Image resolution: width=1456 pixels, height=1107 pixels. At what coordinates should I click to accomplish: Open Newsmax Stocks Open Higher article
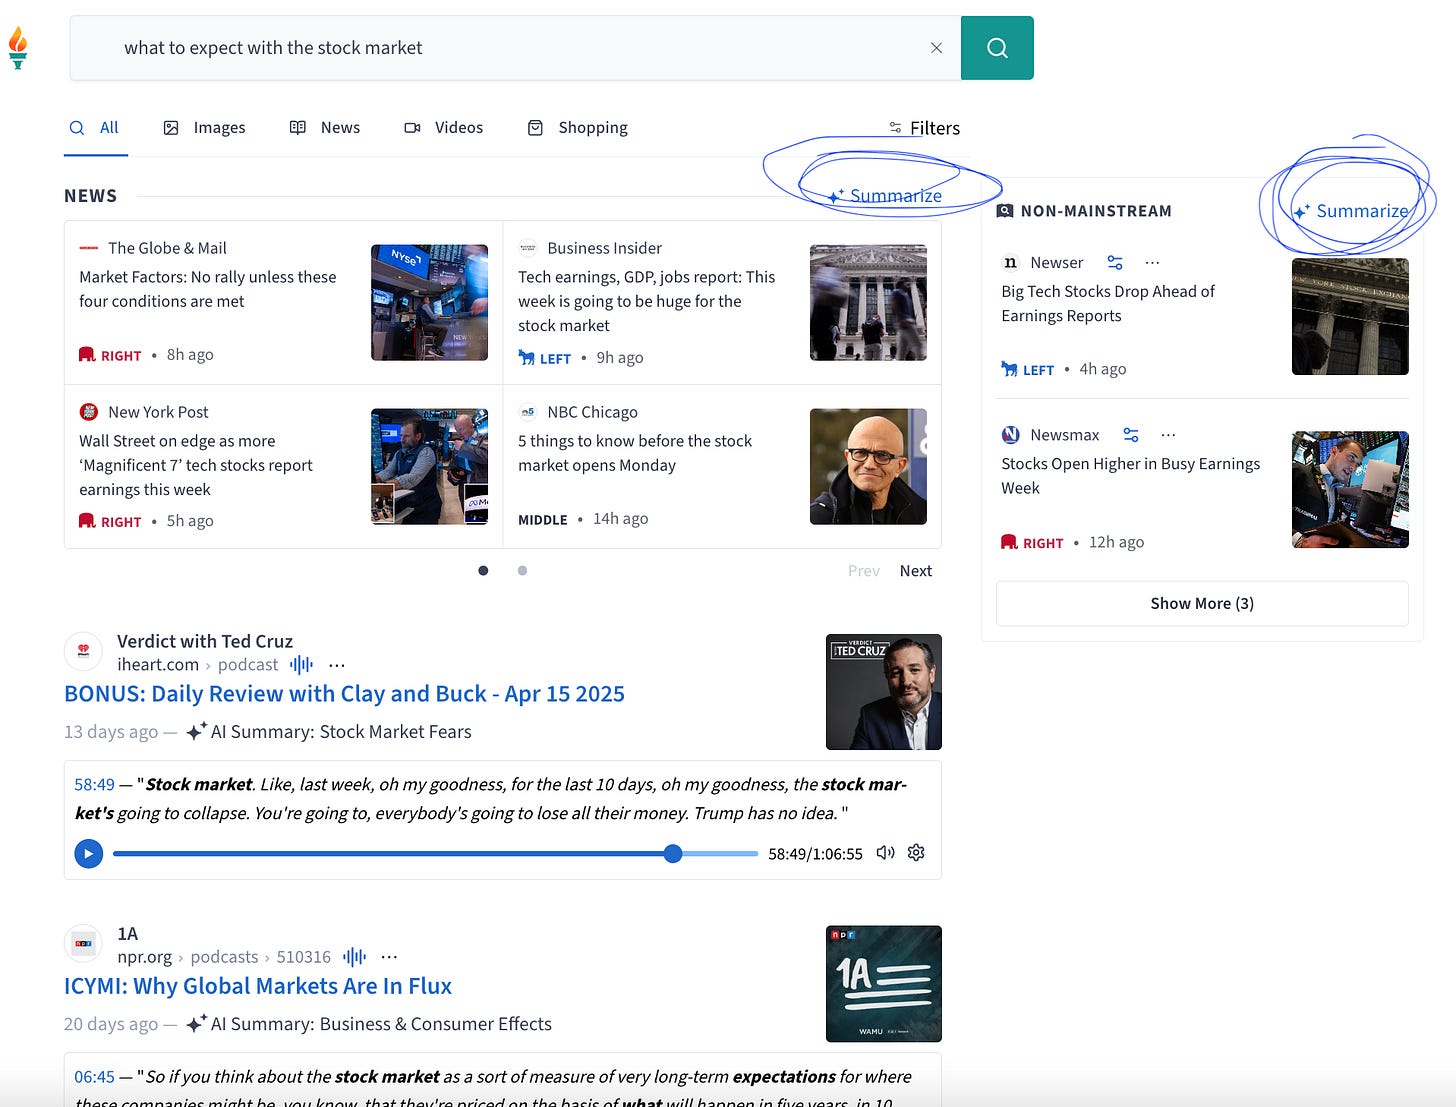tap(1131, 476)
